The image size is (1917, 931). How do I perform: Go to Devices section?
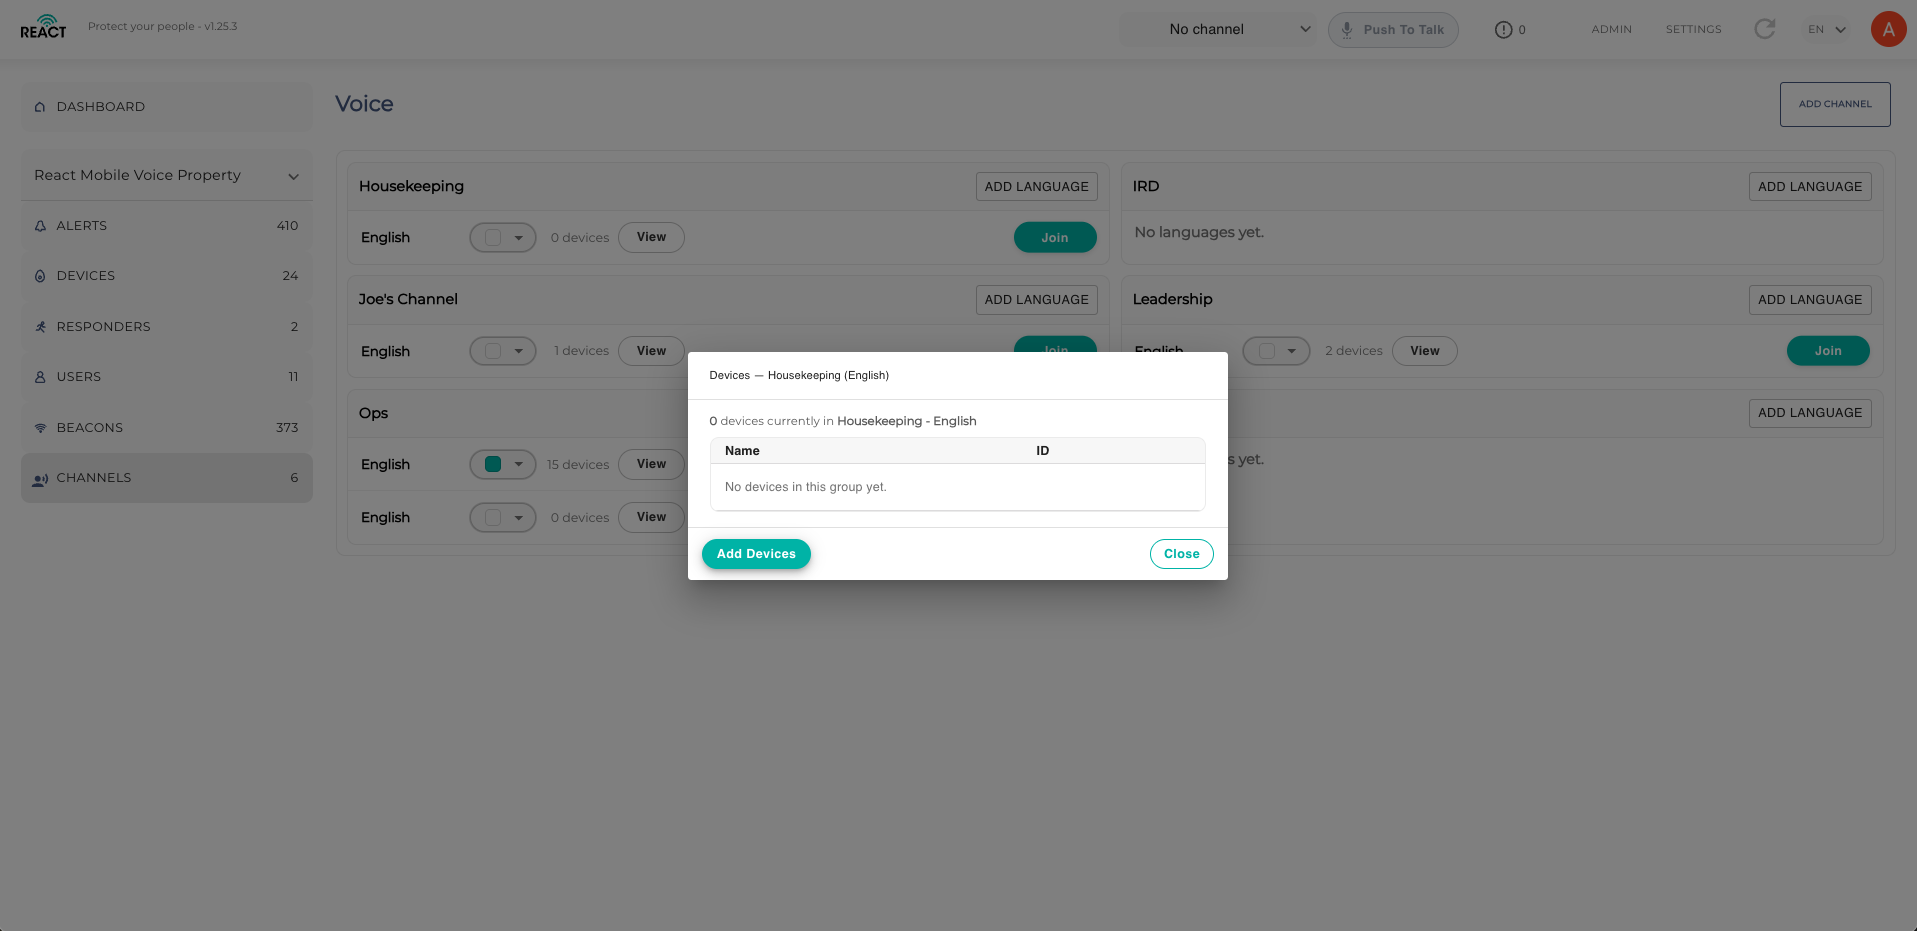tap(167, 276)
